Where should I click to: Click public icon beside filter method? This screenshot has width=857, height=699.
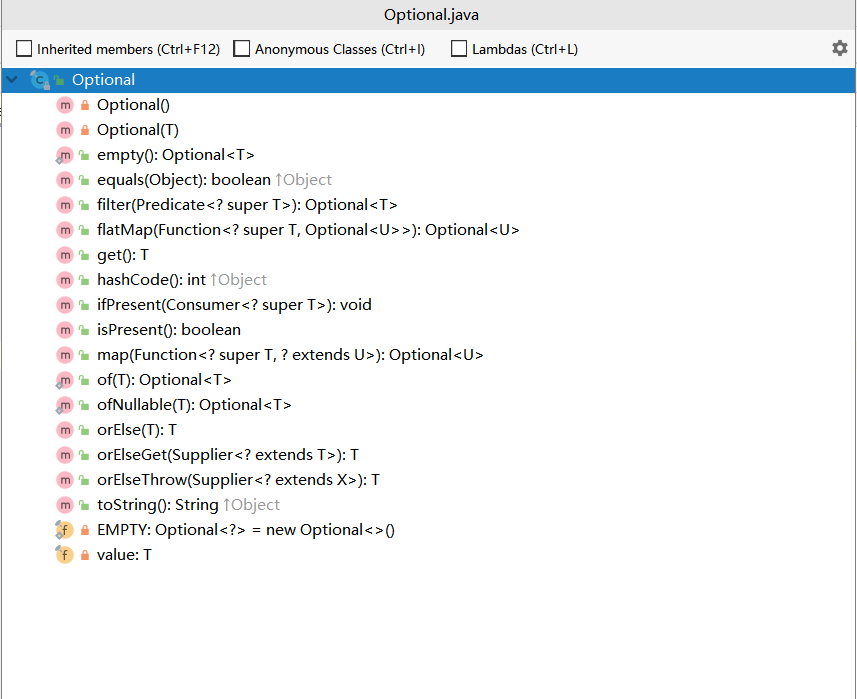(x=84, y=205)
